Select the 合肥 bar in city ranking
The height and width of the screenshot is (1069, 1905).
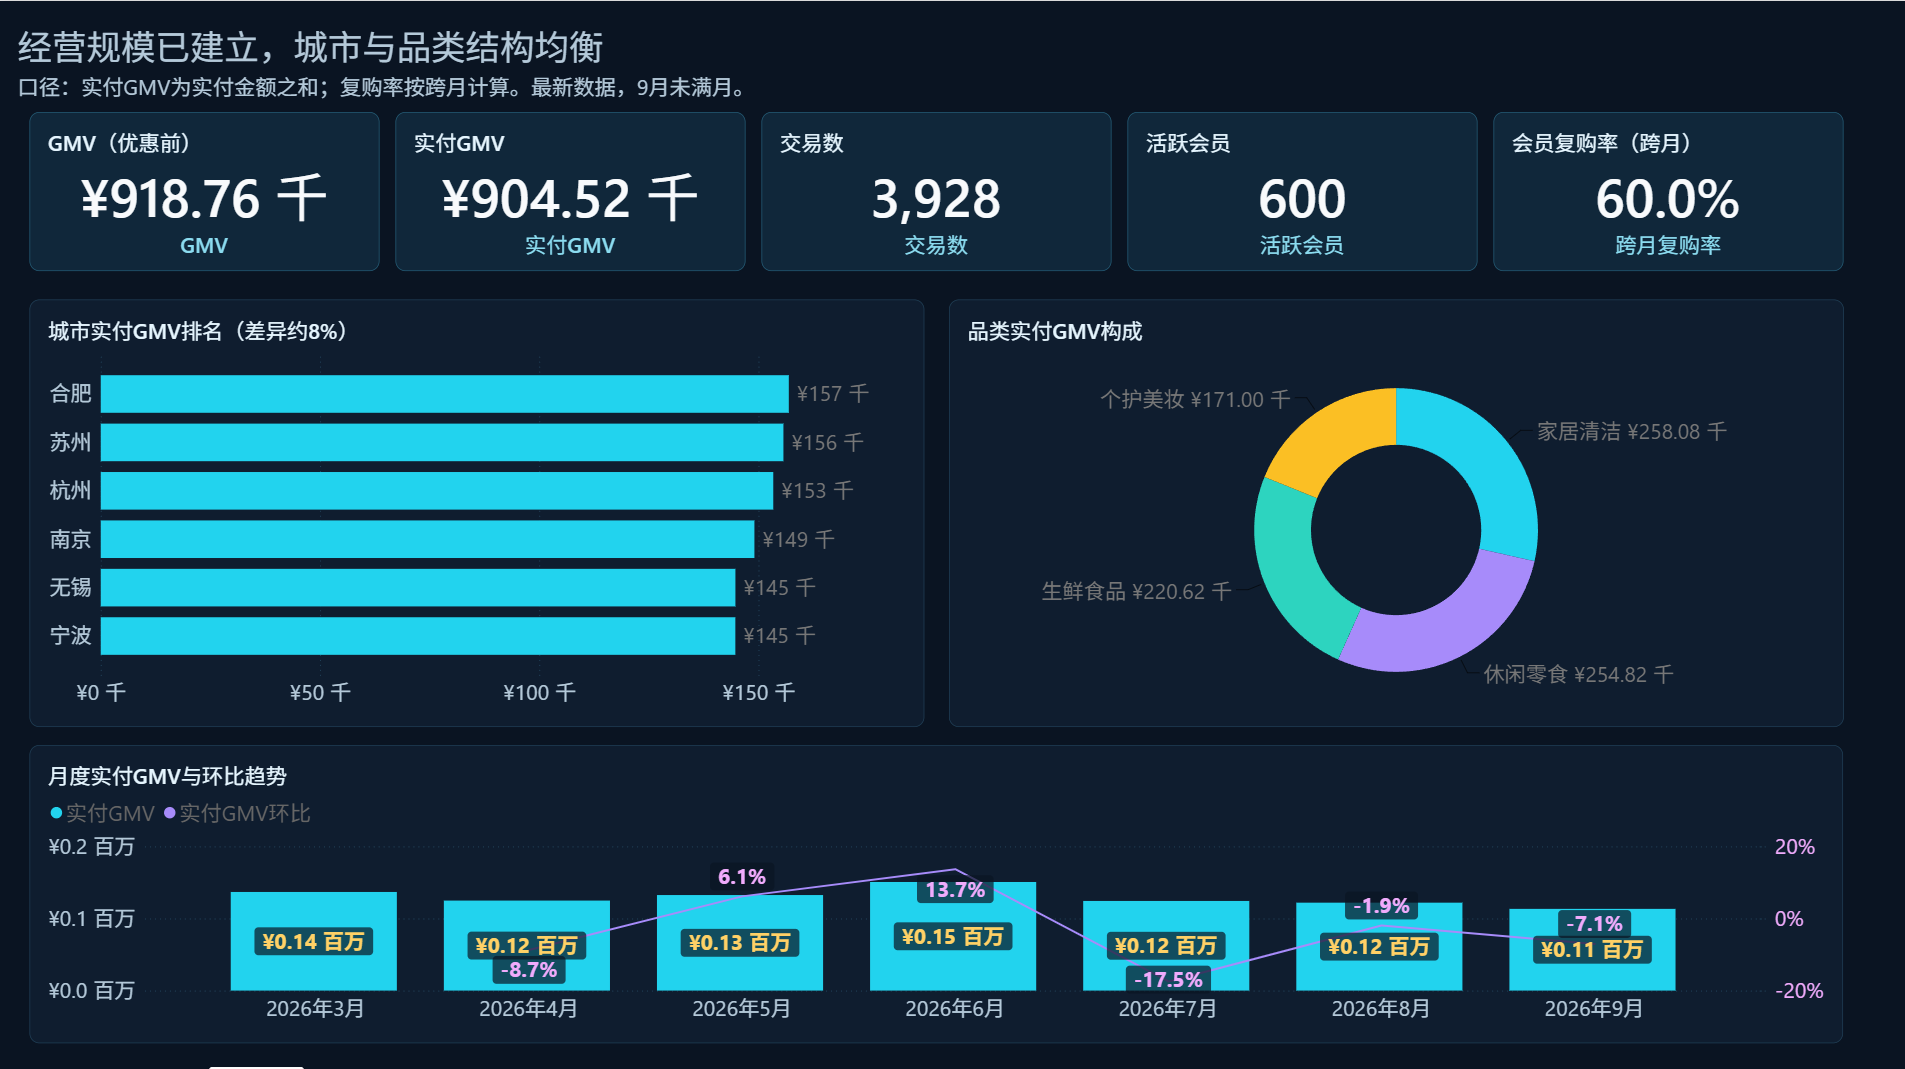pos(445,394)
